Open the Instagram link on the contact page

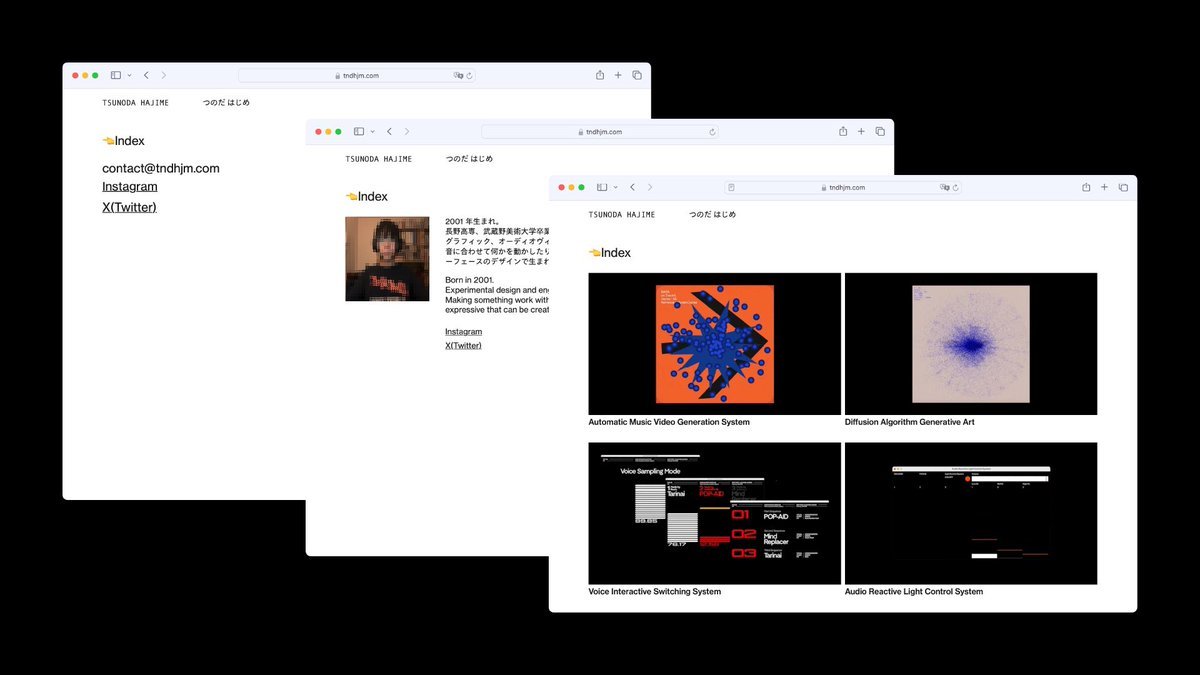pos(129,186)
